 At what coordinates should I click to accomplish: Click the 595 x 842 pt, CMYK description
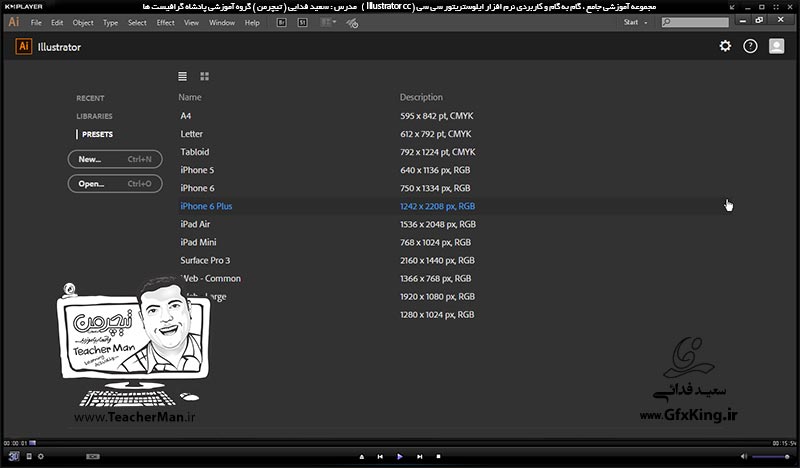coord(437,116)
